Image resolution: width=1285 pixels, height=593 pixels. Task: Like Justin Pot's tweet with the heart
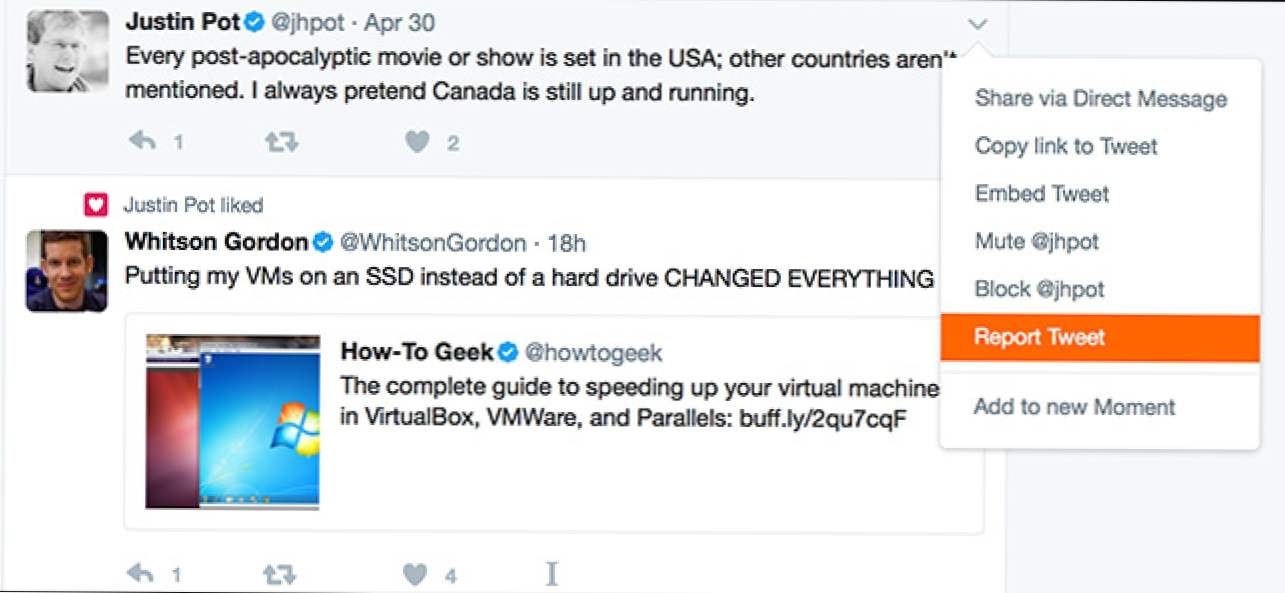pyautogui.click(x=417, y=142)
